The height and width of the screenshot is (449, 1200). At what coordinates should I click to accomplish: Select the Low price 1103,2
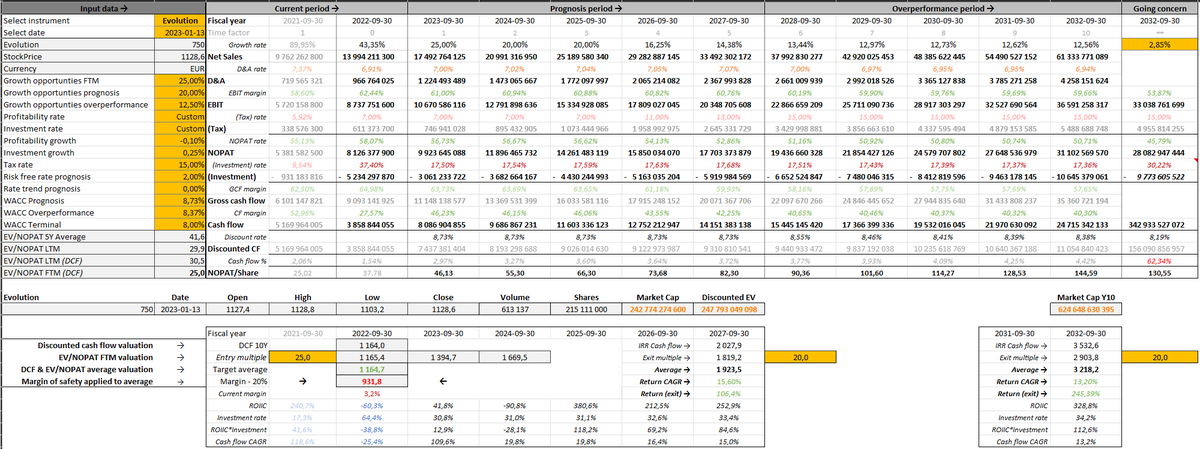370,310
